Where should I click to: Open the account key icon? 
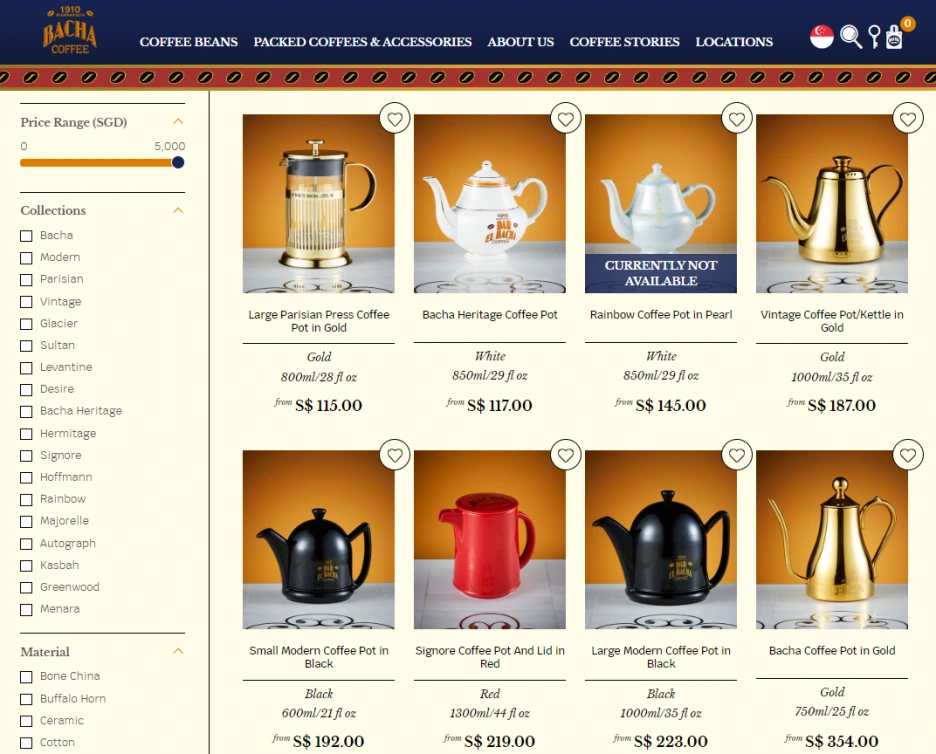(x=874, y=36)
